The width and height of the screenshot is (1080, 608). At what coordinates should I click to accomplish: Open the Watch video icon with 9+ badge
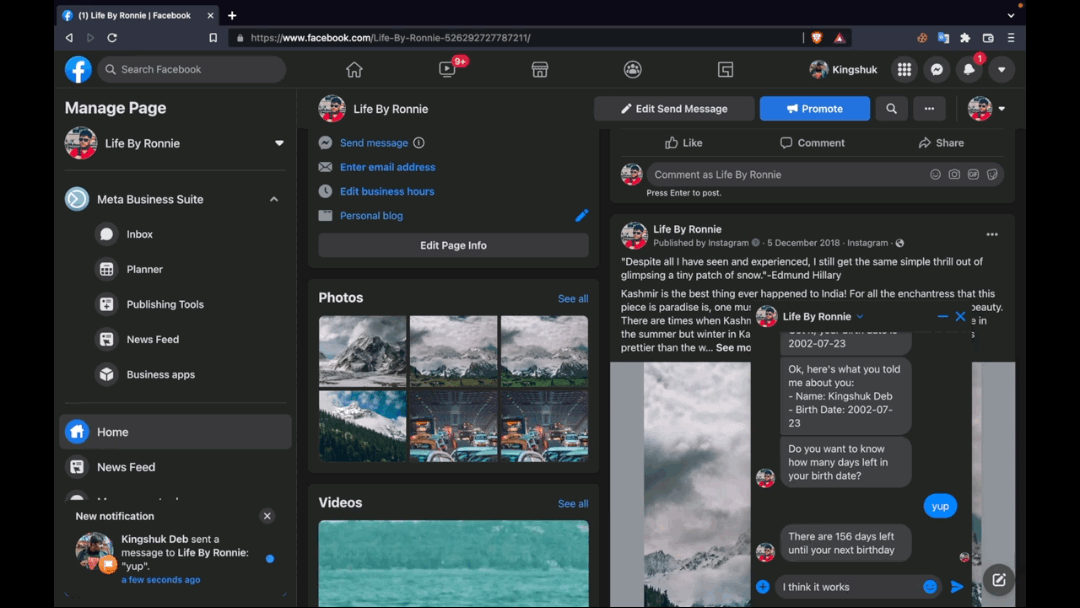tap(447, 70)
